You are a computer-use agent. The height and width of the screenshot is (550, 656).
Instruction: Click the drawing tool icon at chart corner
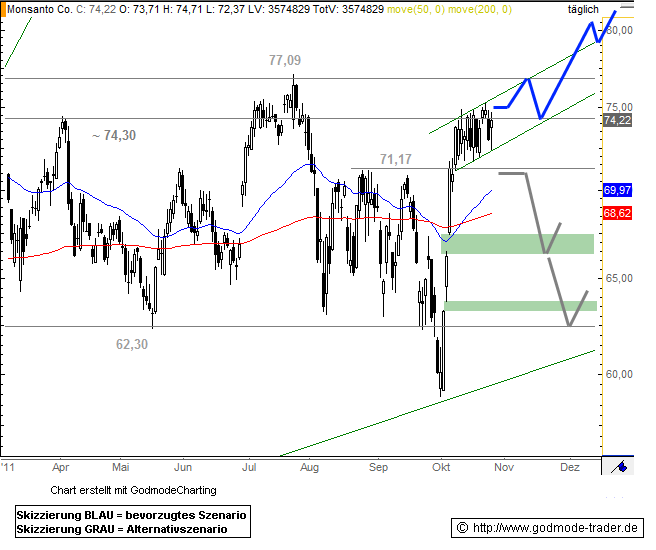[619, 466]
